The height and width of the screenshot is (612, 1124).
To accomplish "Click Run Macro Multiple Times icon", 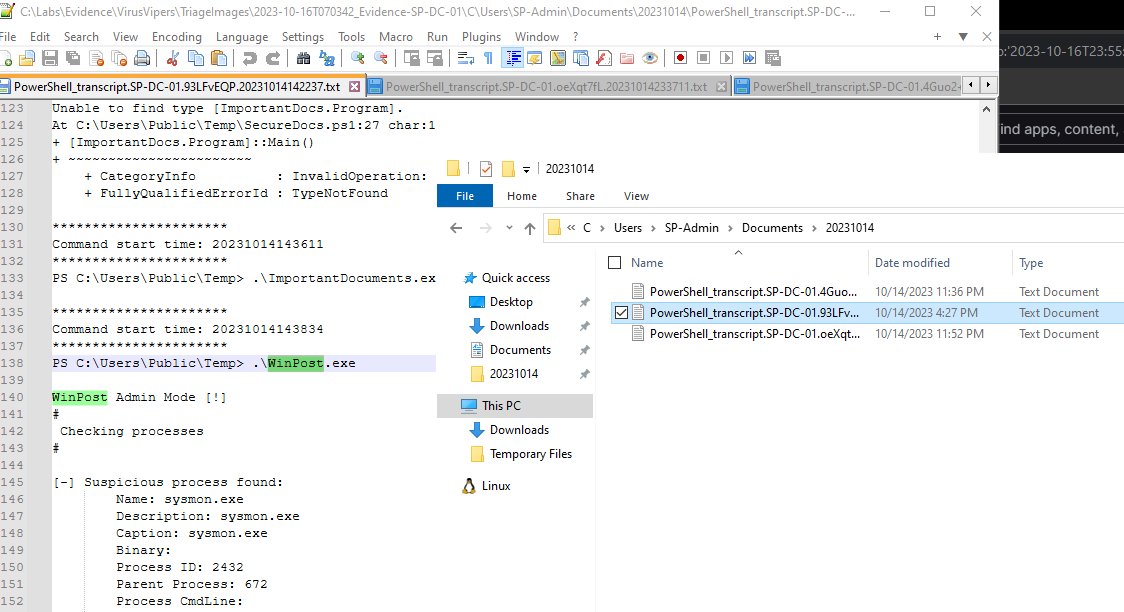I will (749, 58).
